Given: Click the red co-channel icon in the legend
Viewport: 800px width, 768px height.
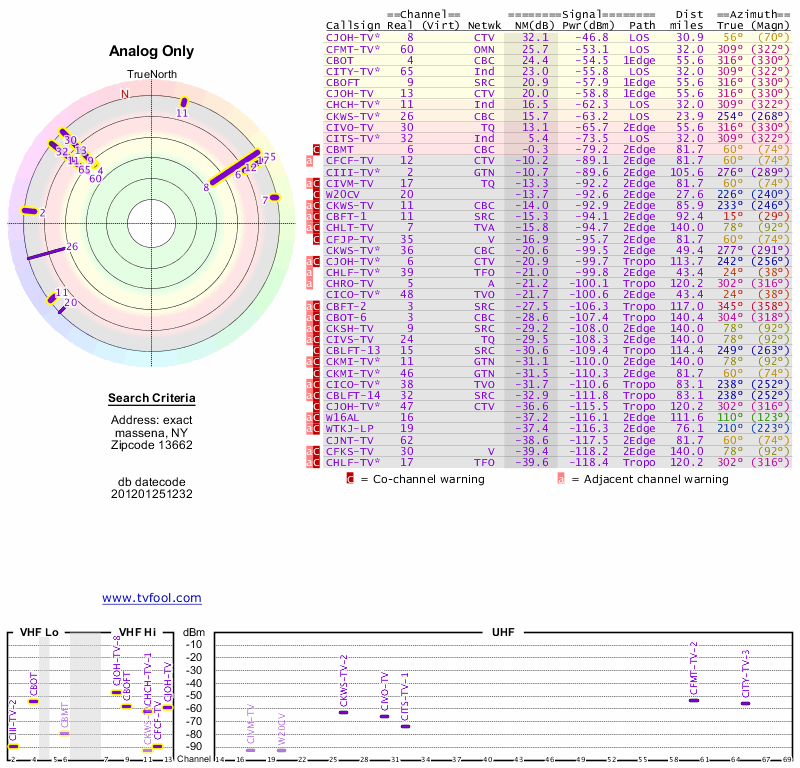Looking at the screenshot, I should pos(350,479).
